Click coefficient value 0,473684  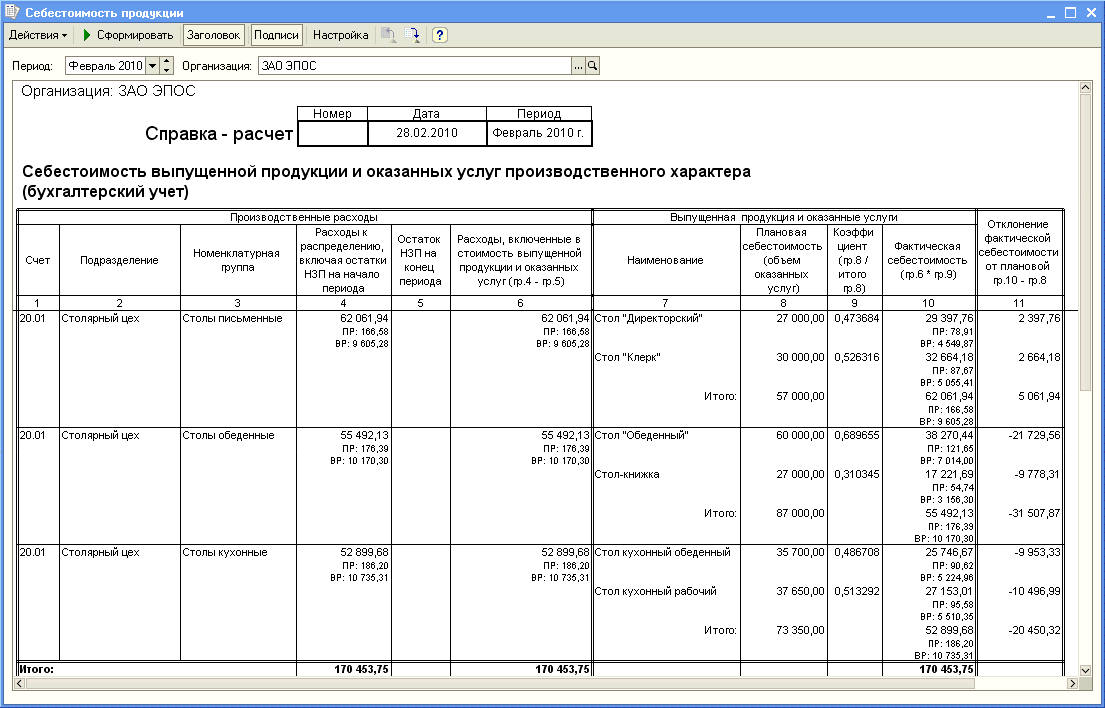point(856,318)
